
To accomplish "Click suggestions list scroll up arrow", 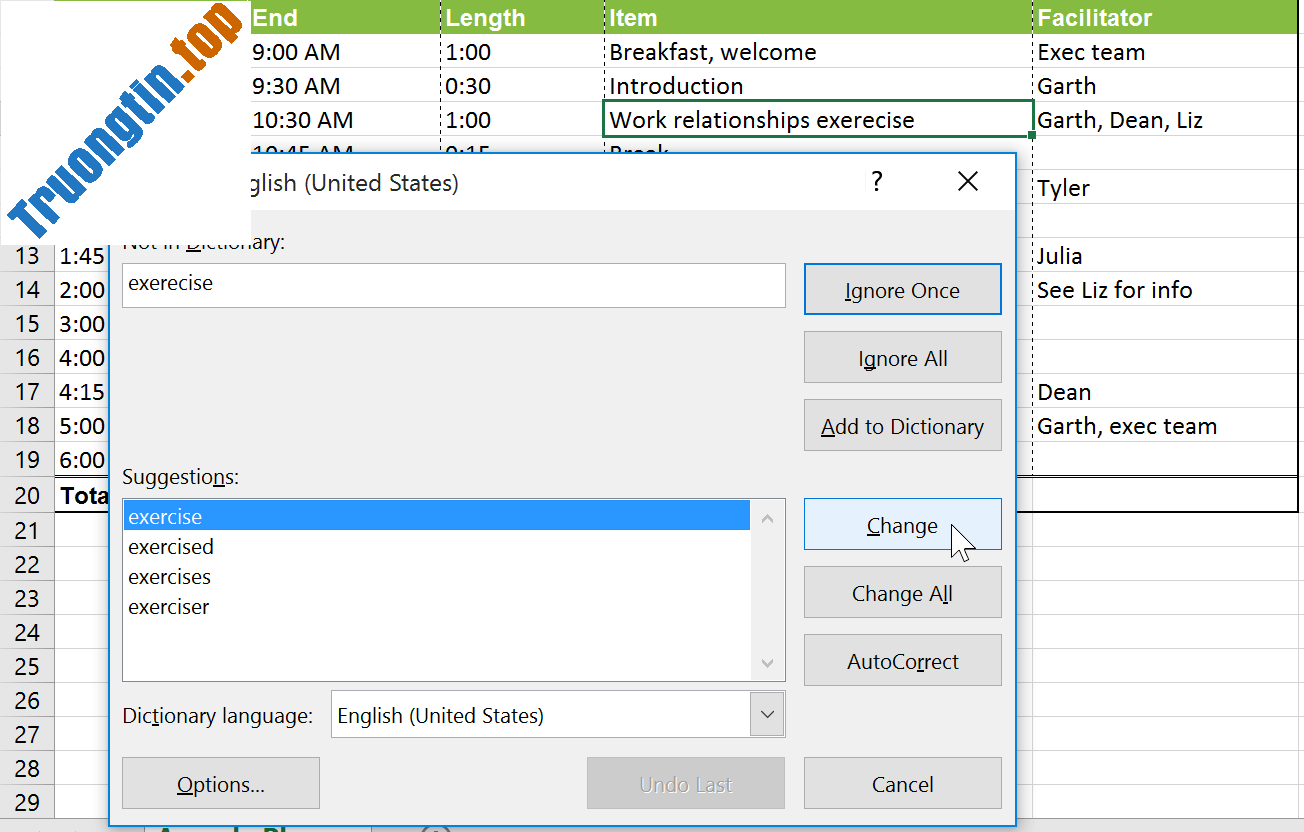I will [767, 517].
